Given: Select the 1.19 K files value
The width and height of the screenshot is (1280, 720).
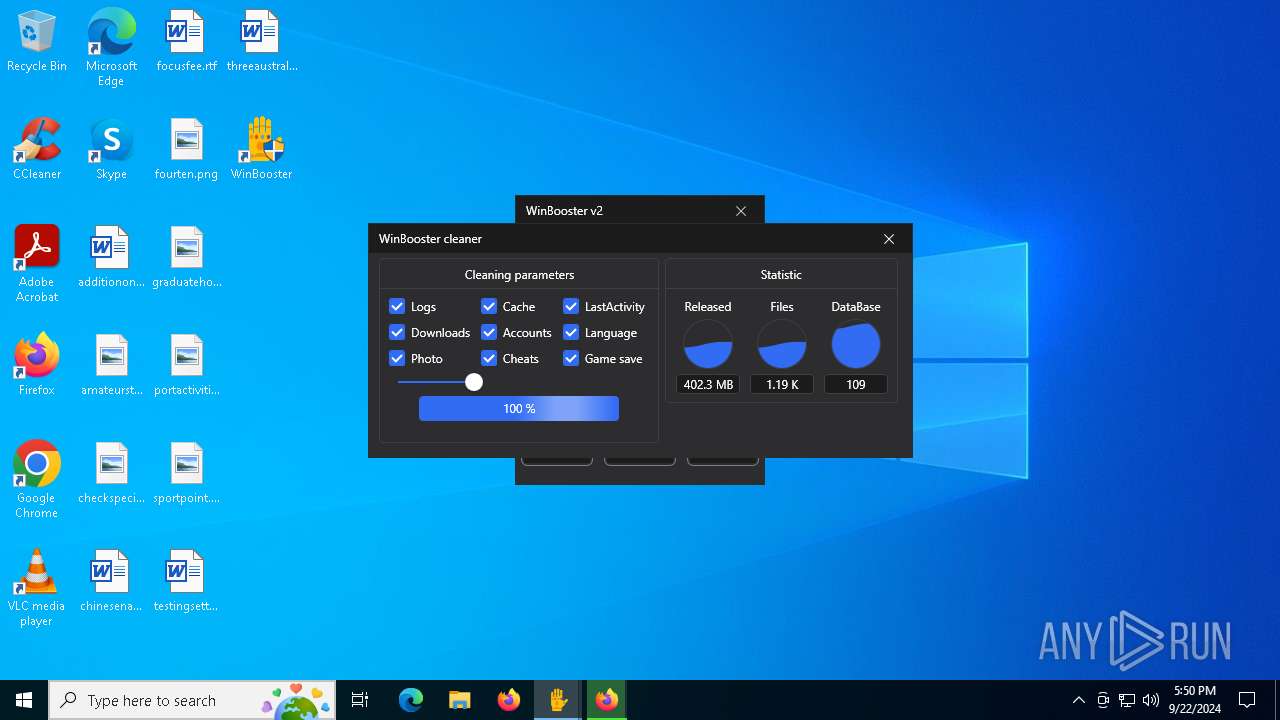Looking at the screenshot, I should click(782, 384).
